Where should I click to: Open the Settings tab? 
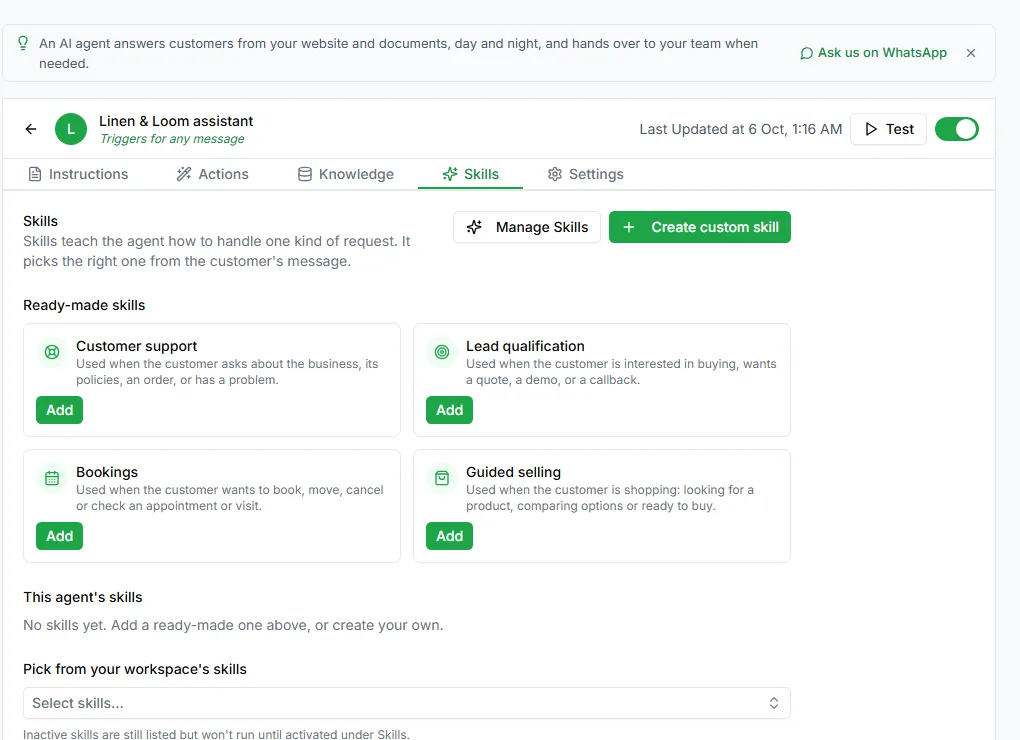pyautogui.click(x=585, y=174)
